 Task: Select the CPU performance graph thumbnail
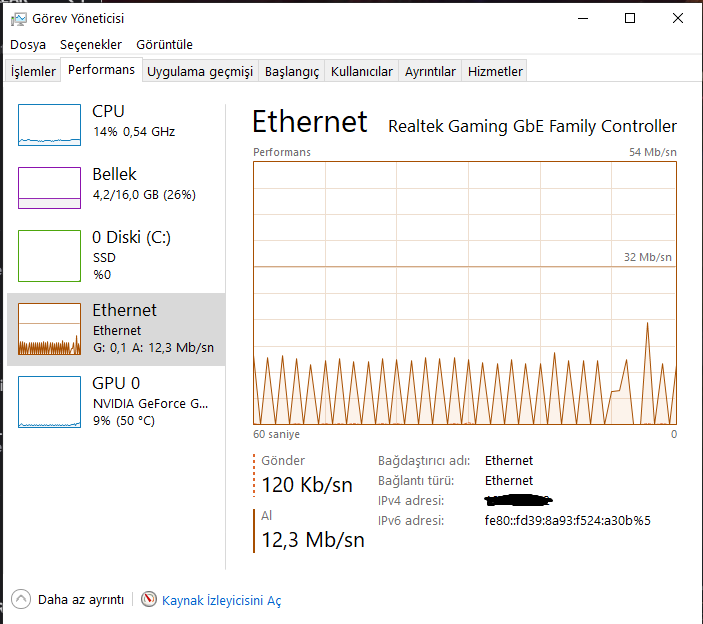coord(49,125)
